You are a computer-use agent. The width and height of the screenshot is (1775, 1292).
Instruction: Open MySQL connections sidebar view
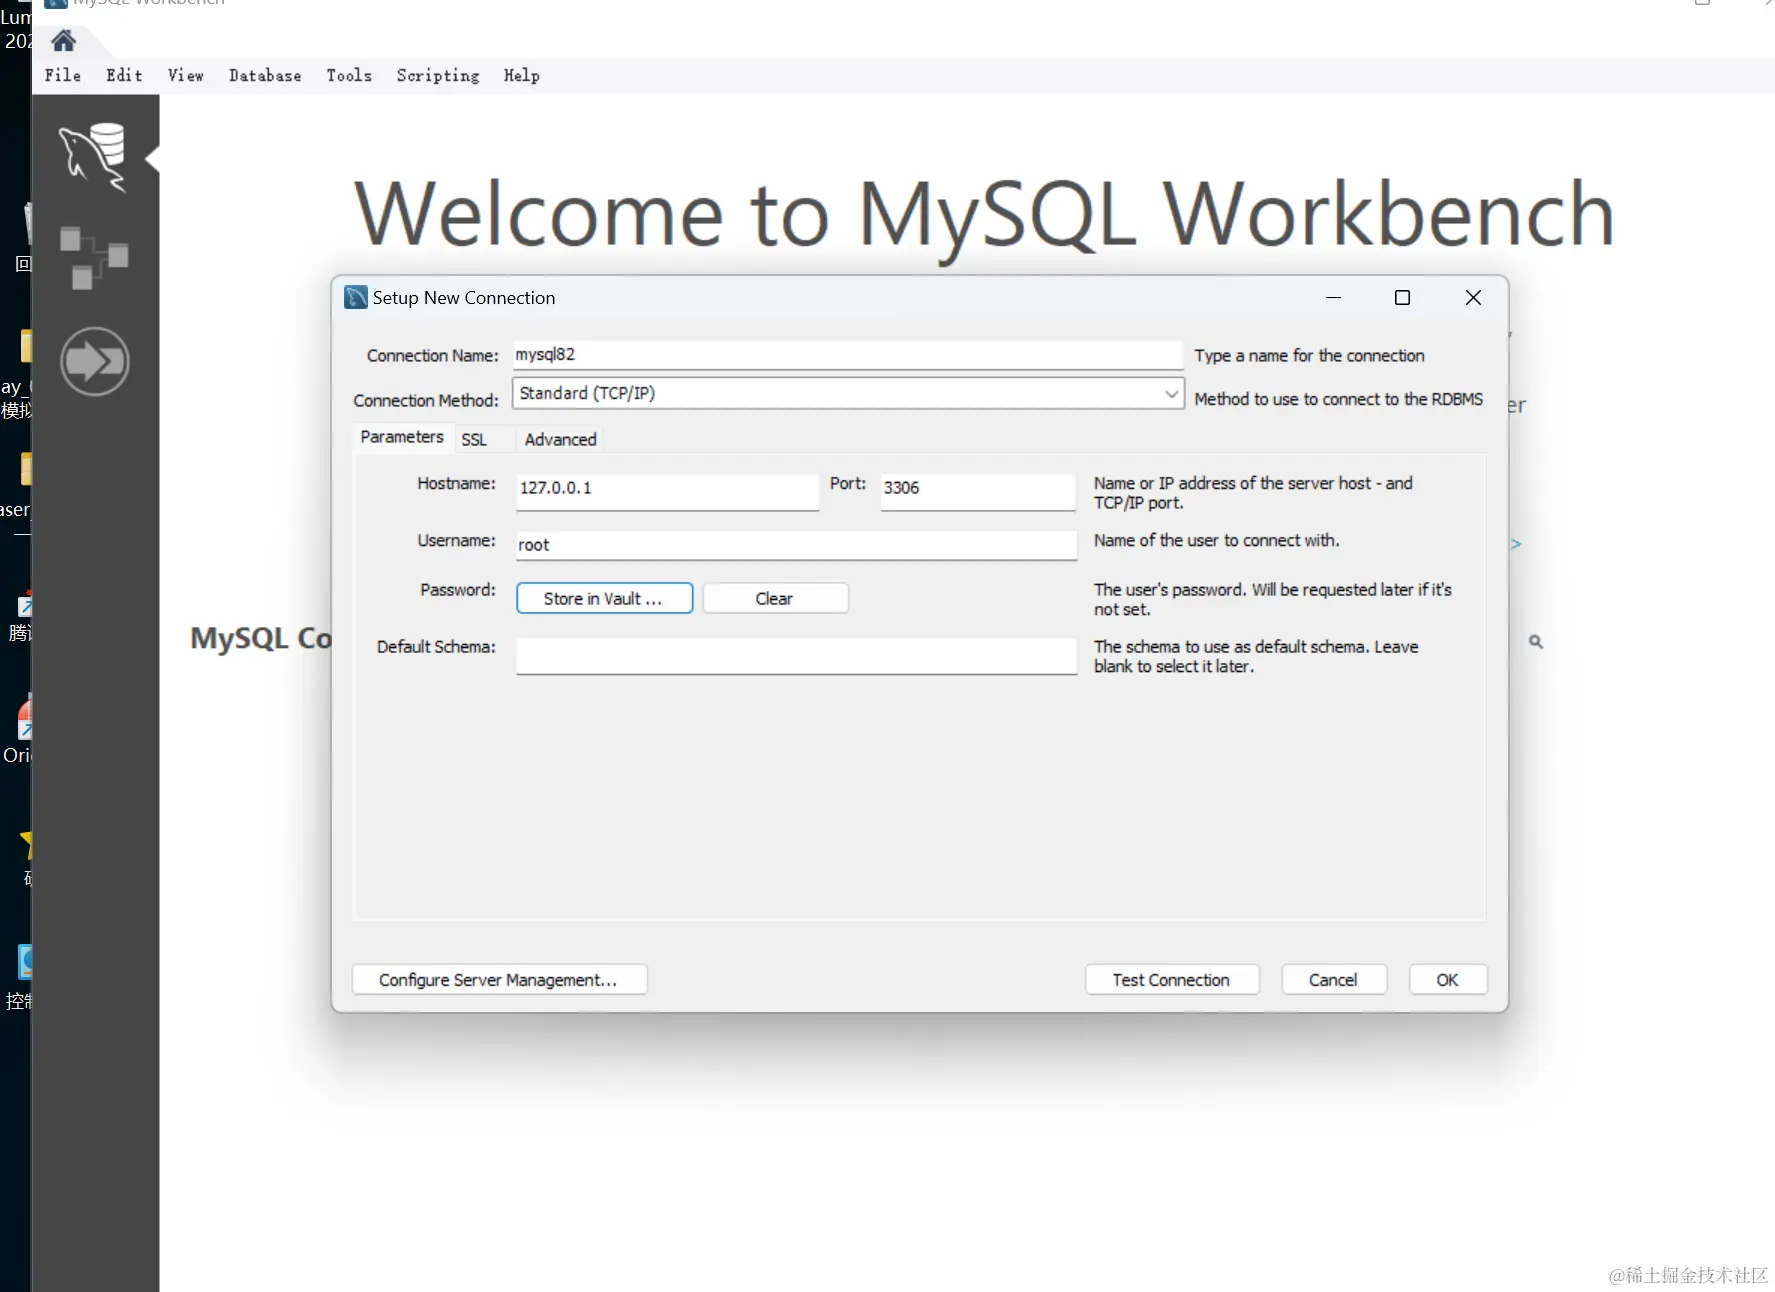tap(93, 157)
